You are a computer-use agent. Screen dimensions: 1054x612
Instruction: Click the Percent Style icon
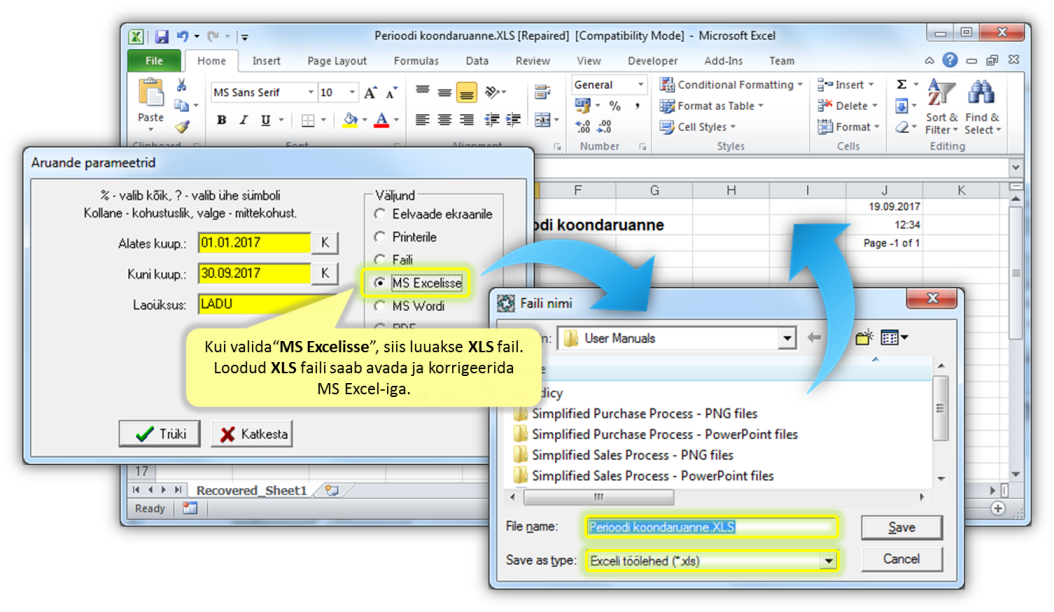tap(614, 106)
